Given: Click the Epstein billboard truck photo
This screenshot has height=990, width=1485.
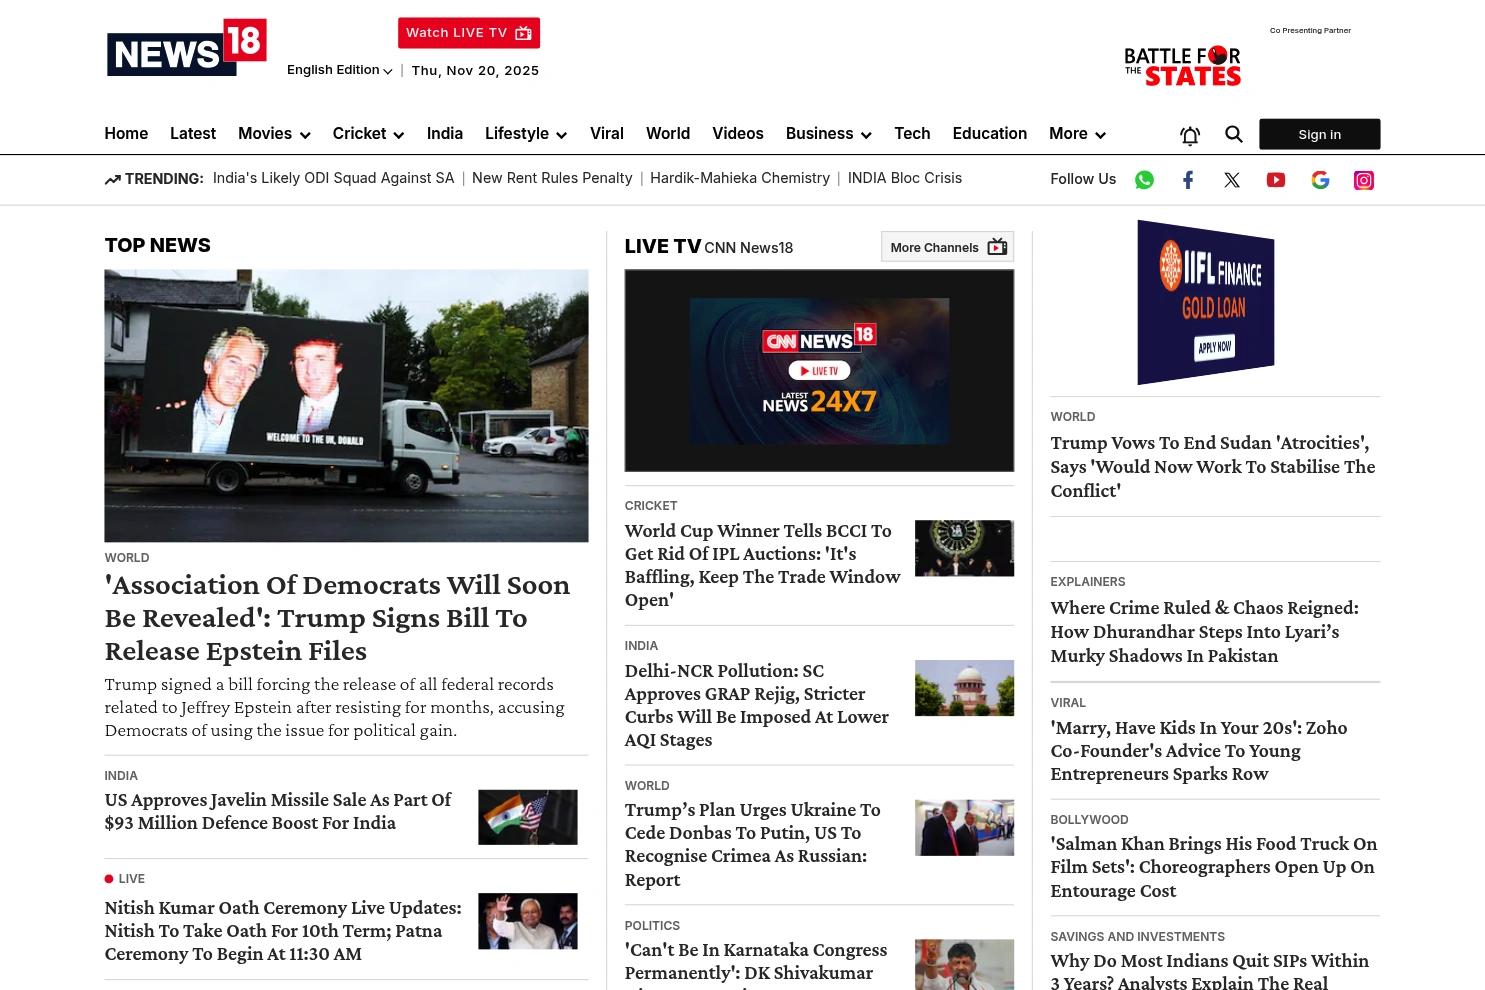Looking at the screenshot, I should (x=346, y=406).
